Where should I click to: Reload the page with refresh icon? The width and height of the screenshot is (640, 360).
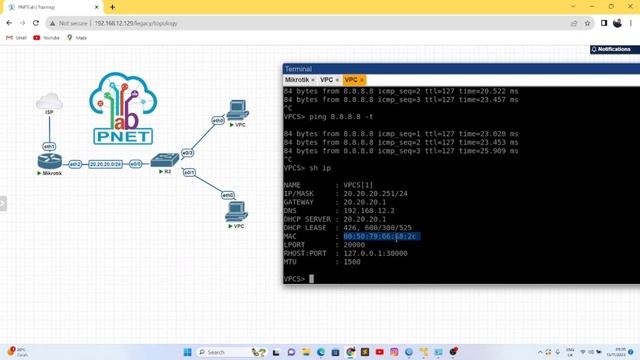point(36,23)
